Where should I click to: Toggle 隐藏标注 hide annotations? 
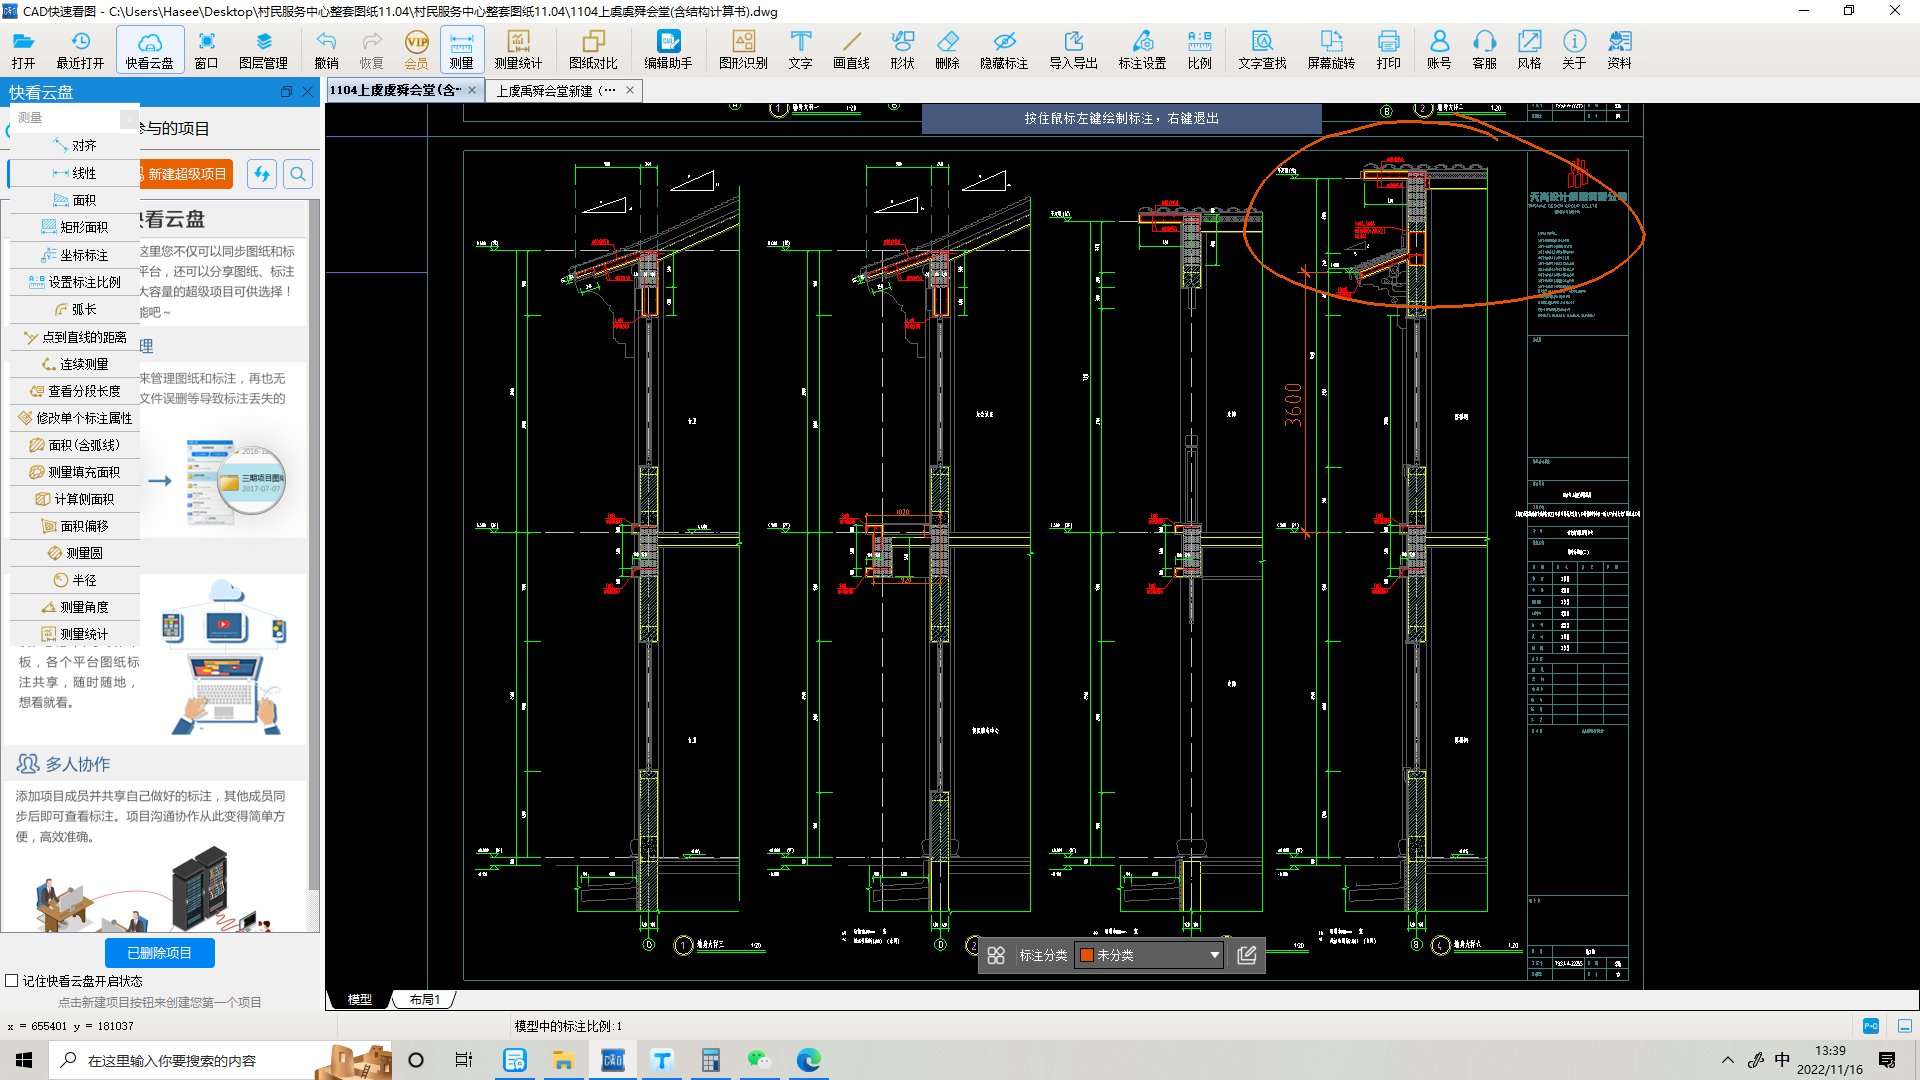tap(1004, 49)
